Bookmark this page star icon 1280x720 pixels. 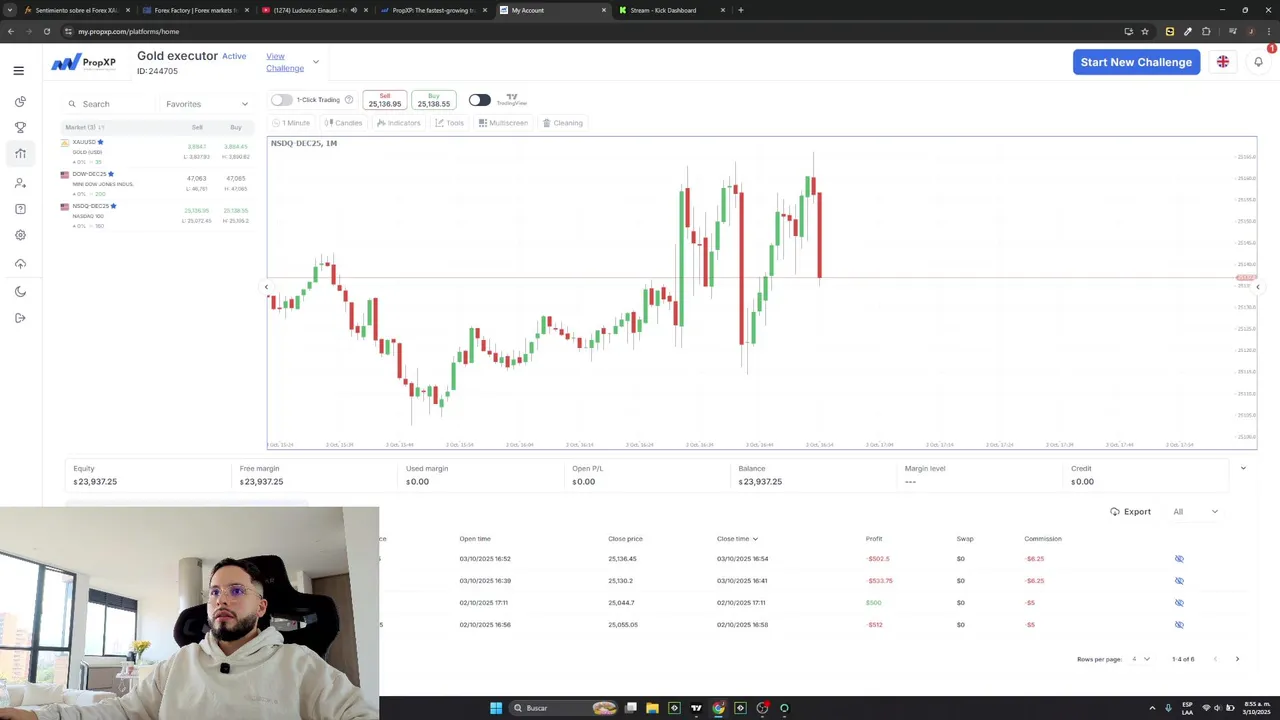(1145, 31)
